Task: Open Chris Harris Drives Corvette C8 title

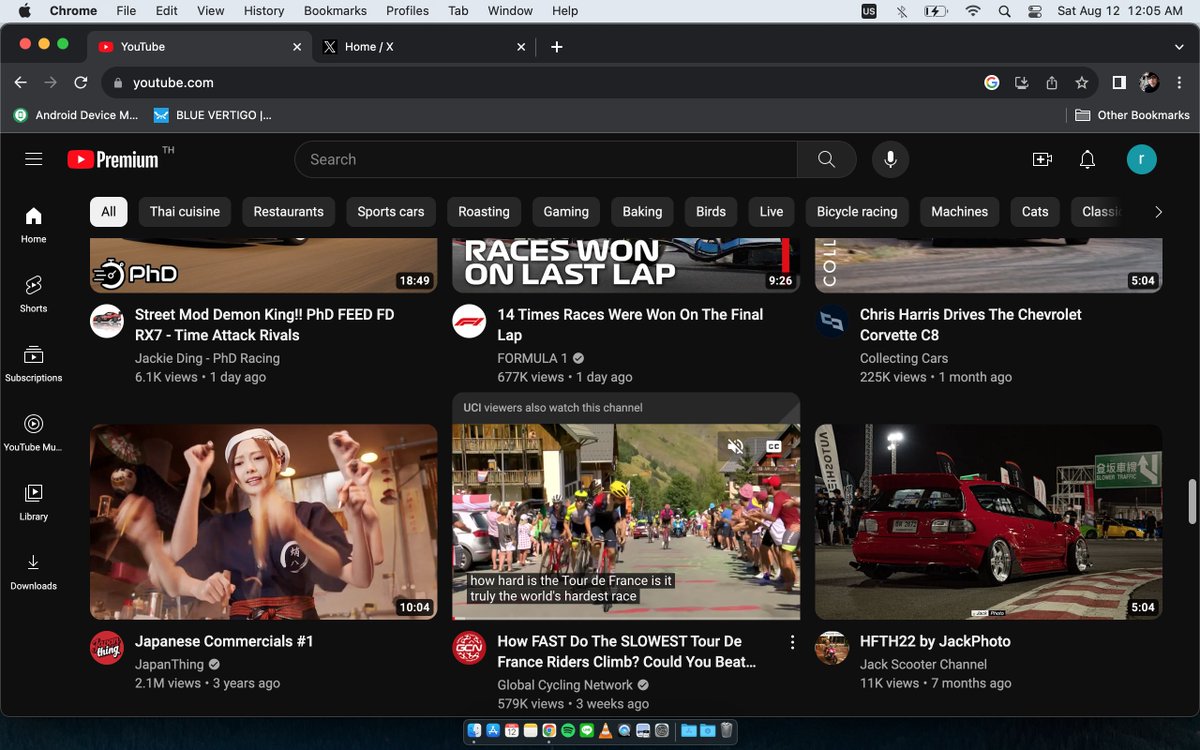Action: click(971, 325)
